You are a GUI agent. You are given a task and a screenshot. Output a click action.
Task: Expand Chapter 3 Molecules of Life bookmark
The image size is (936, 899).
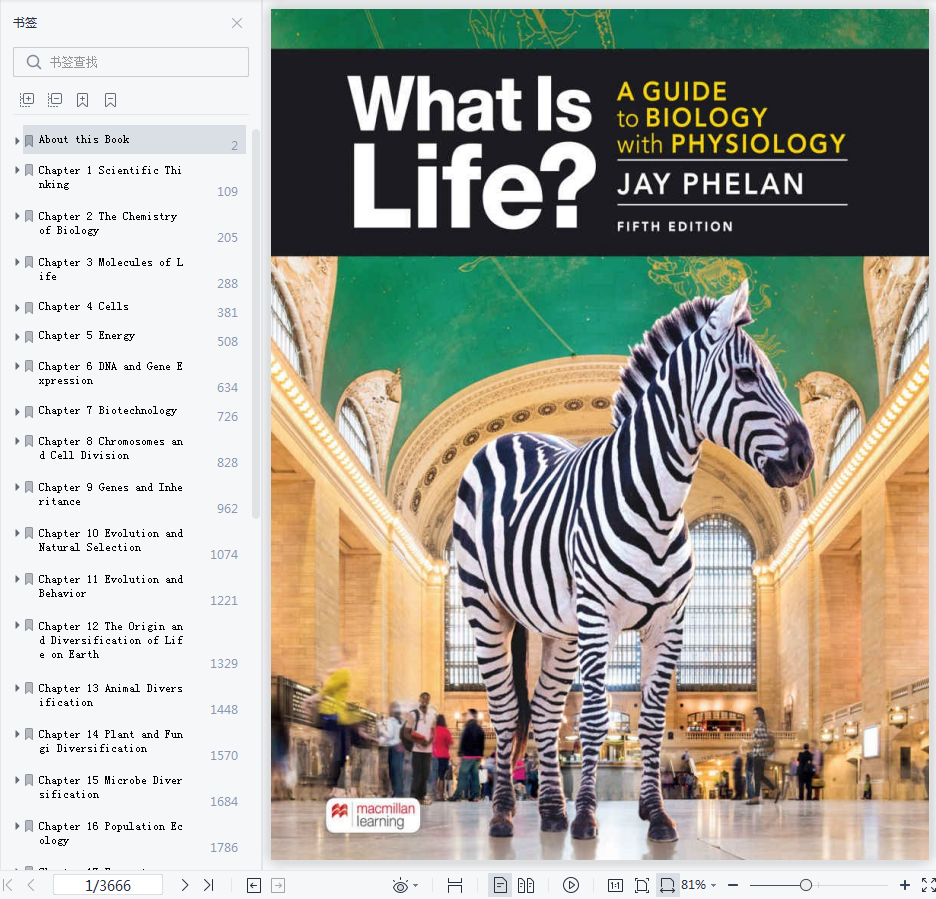coord(17,262)
